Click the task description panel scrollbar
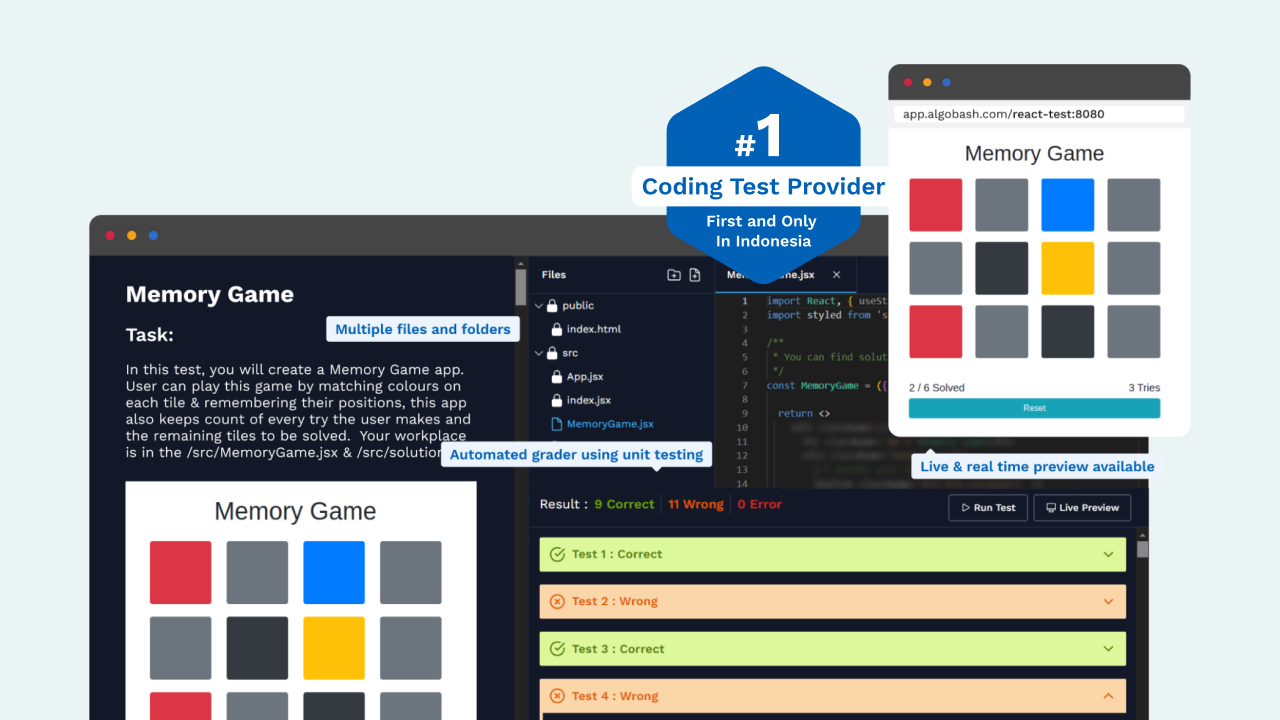The width and height of the screenshot is (1280, 720). (x=521, y=286)
